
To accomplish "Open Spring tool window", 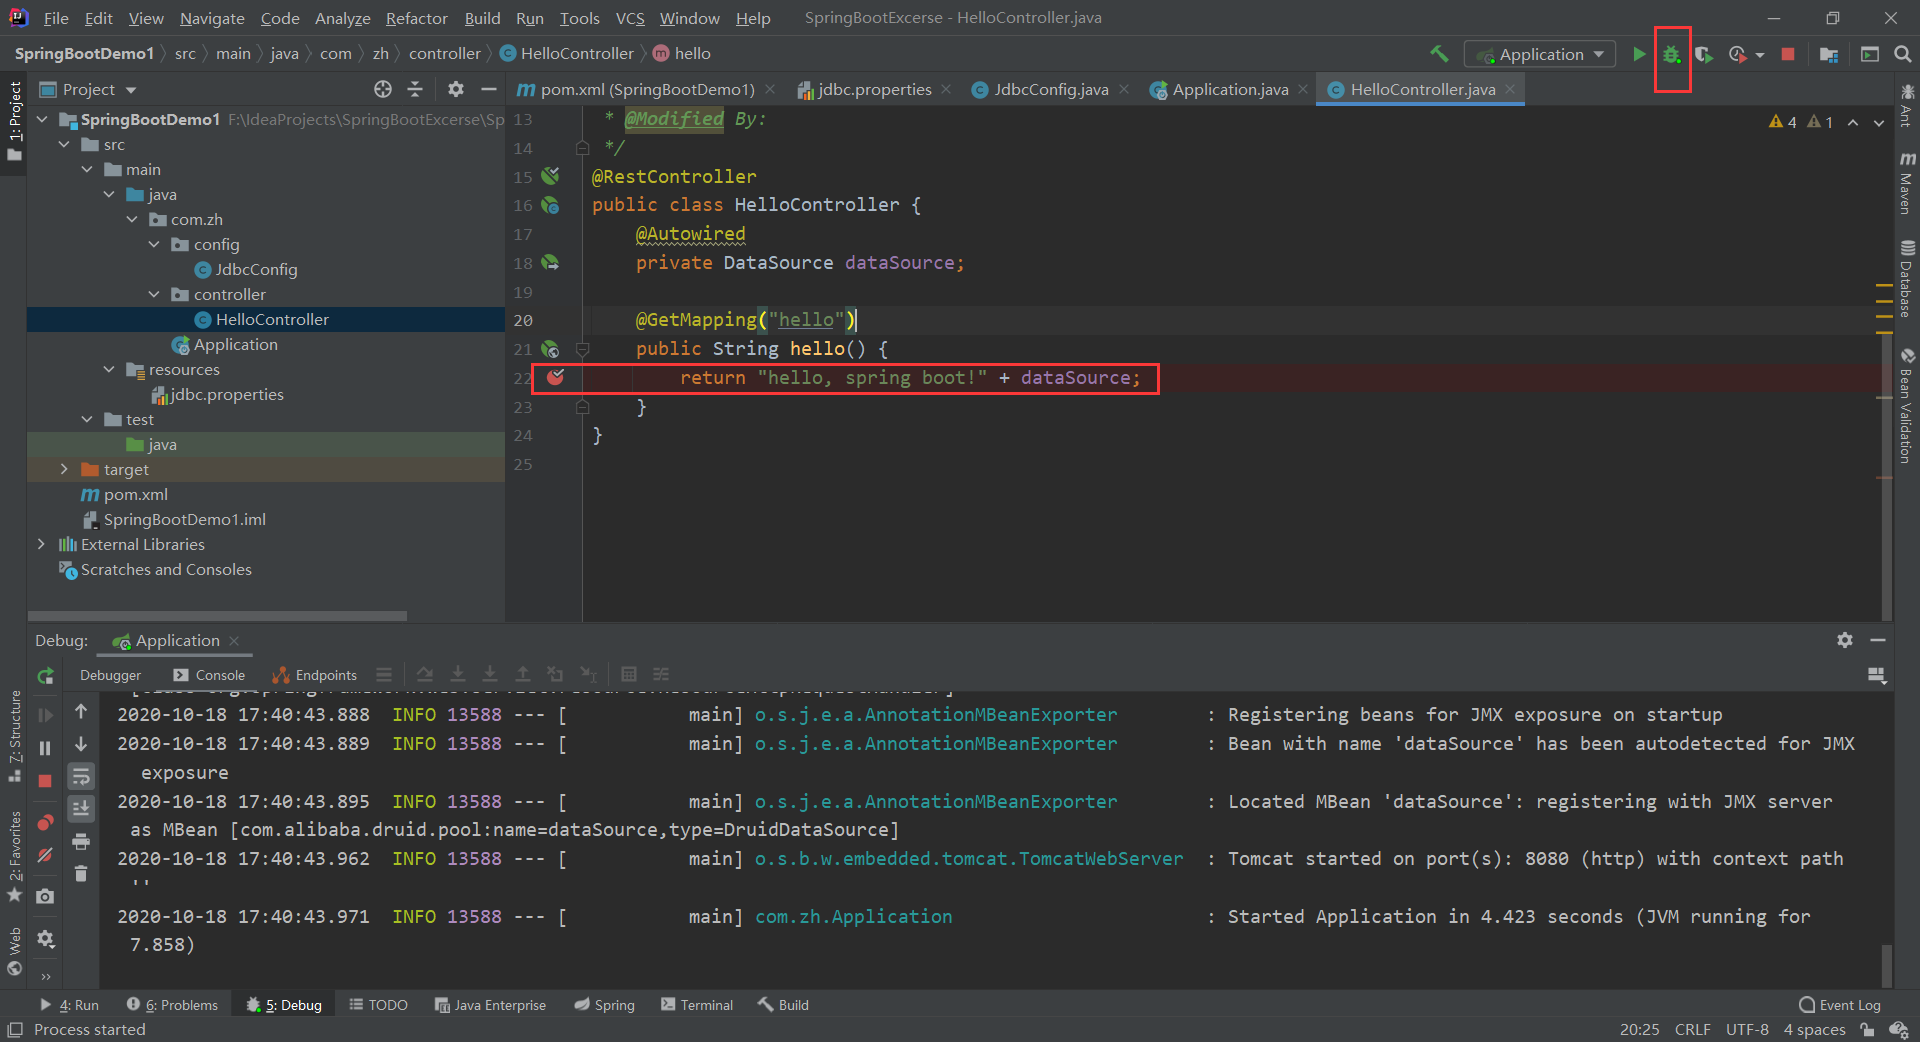I will pyautogui.click(x=604, y=1005).
